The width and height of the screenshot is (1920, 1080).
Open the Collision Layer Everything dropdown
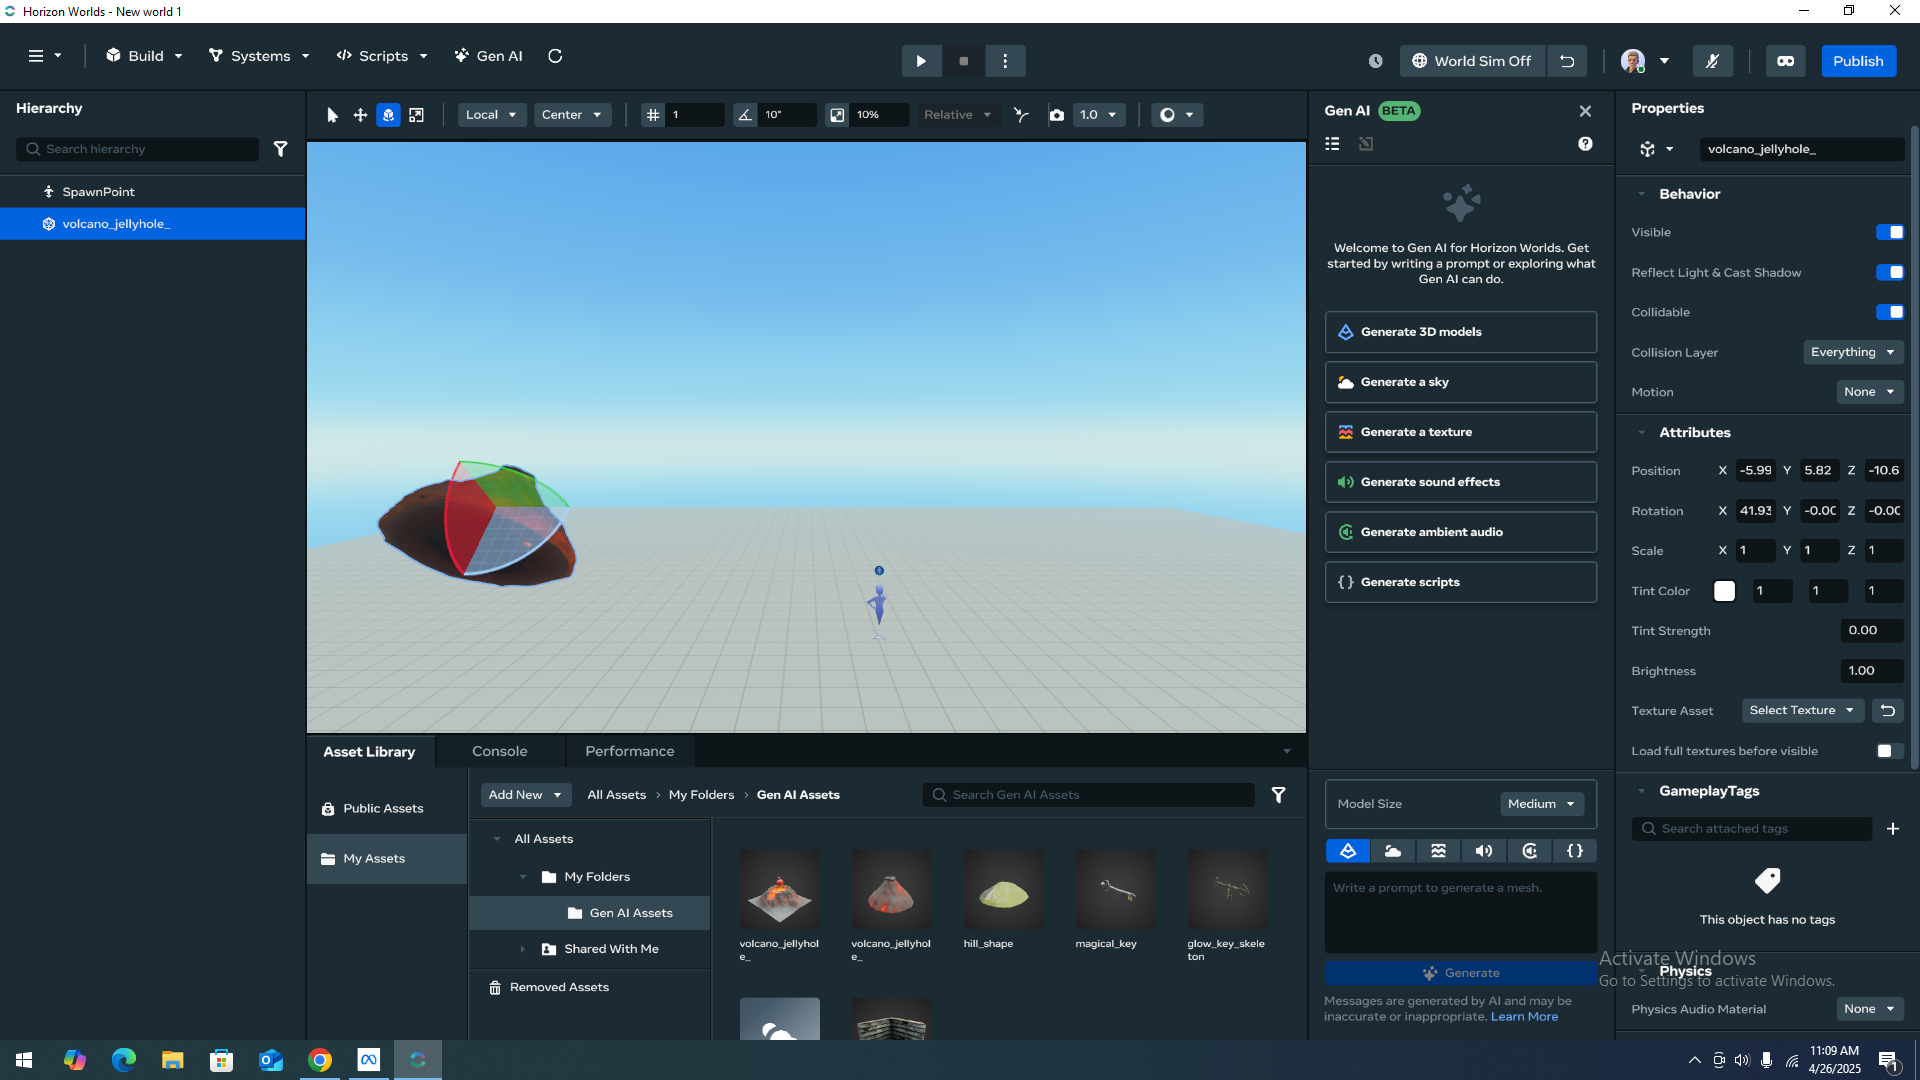[1852, 352]
